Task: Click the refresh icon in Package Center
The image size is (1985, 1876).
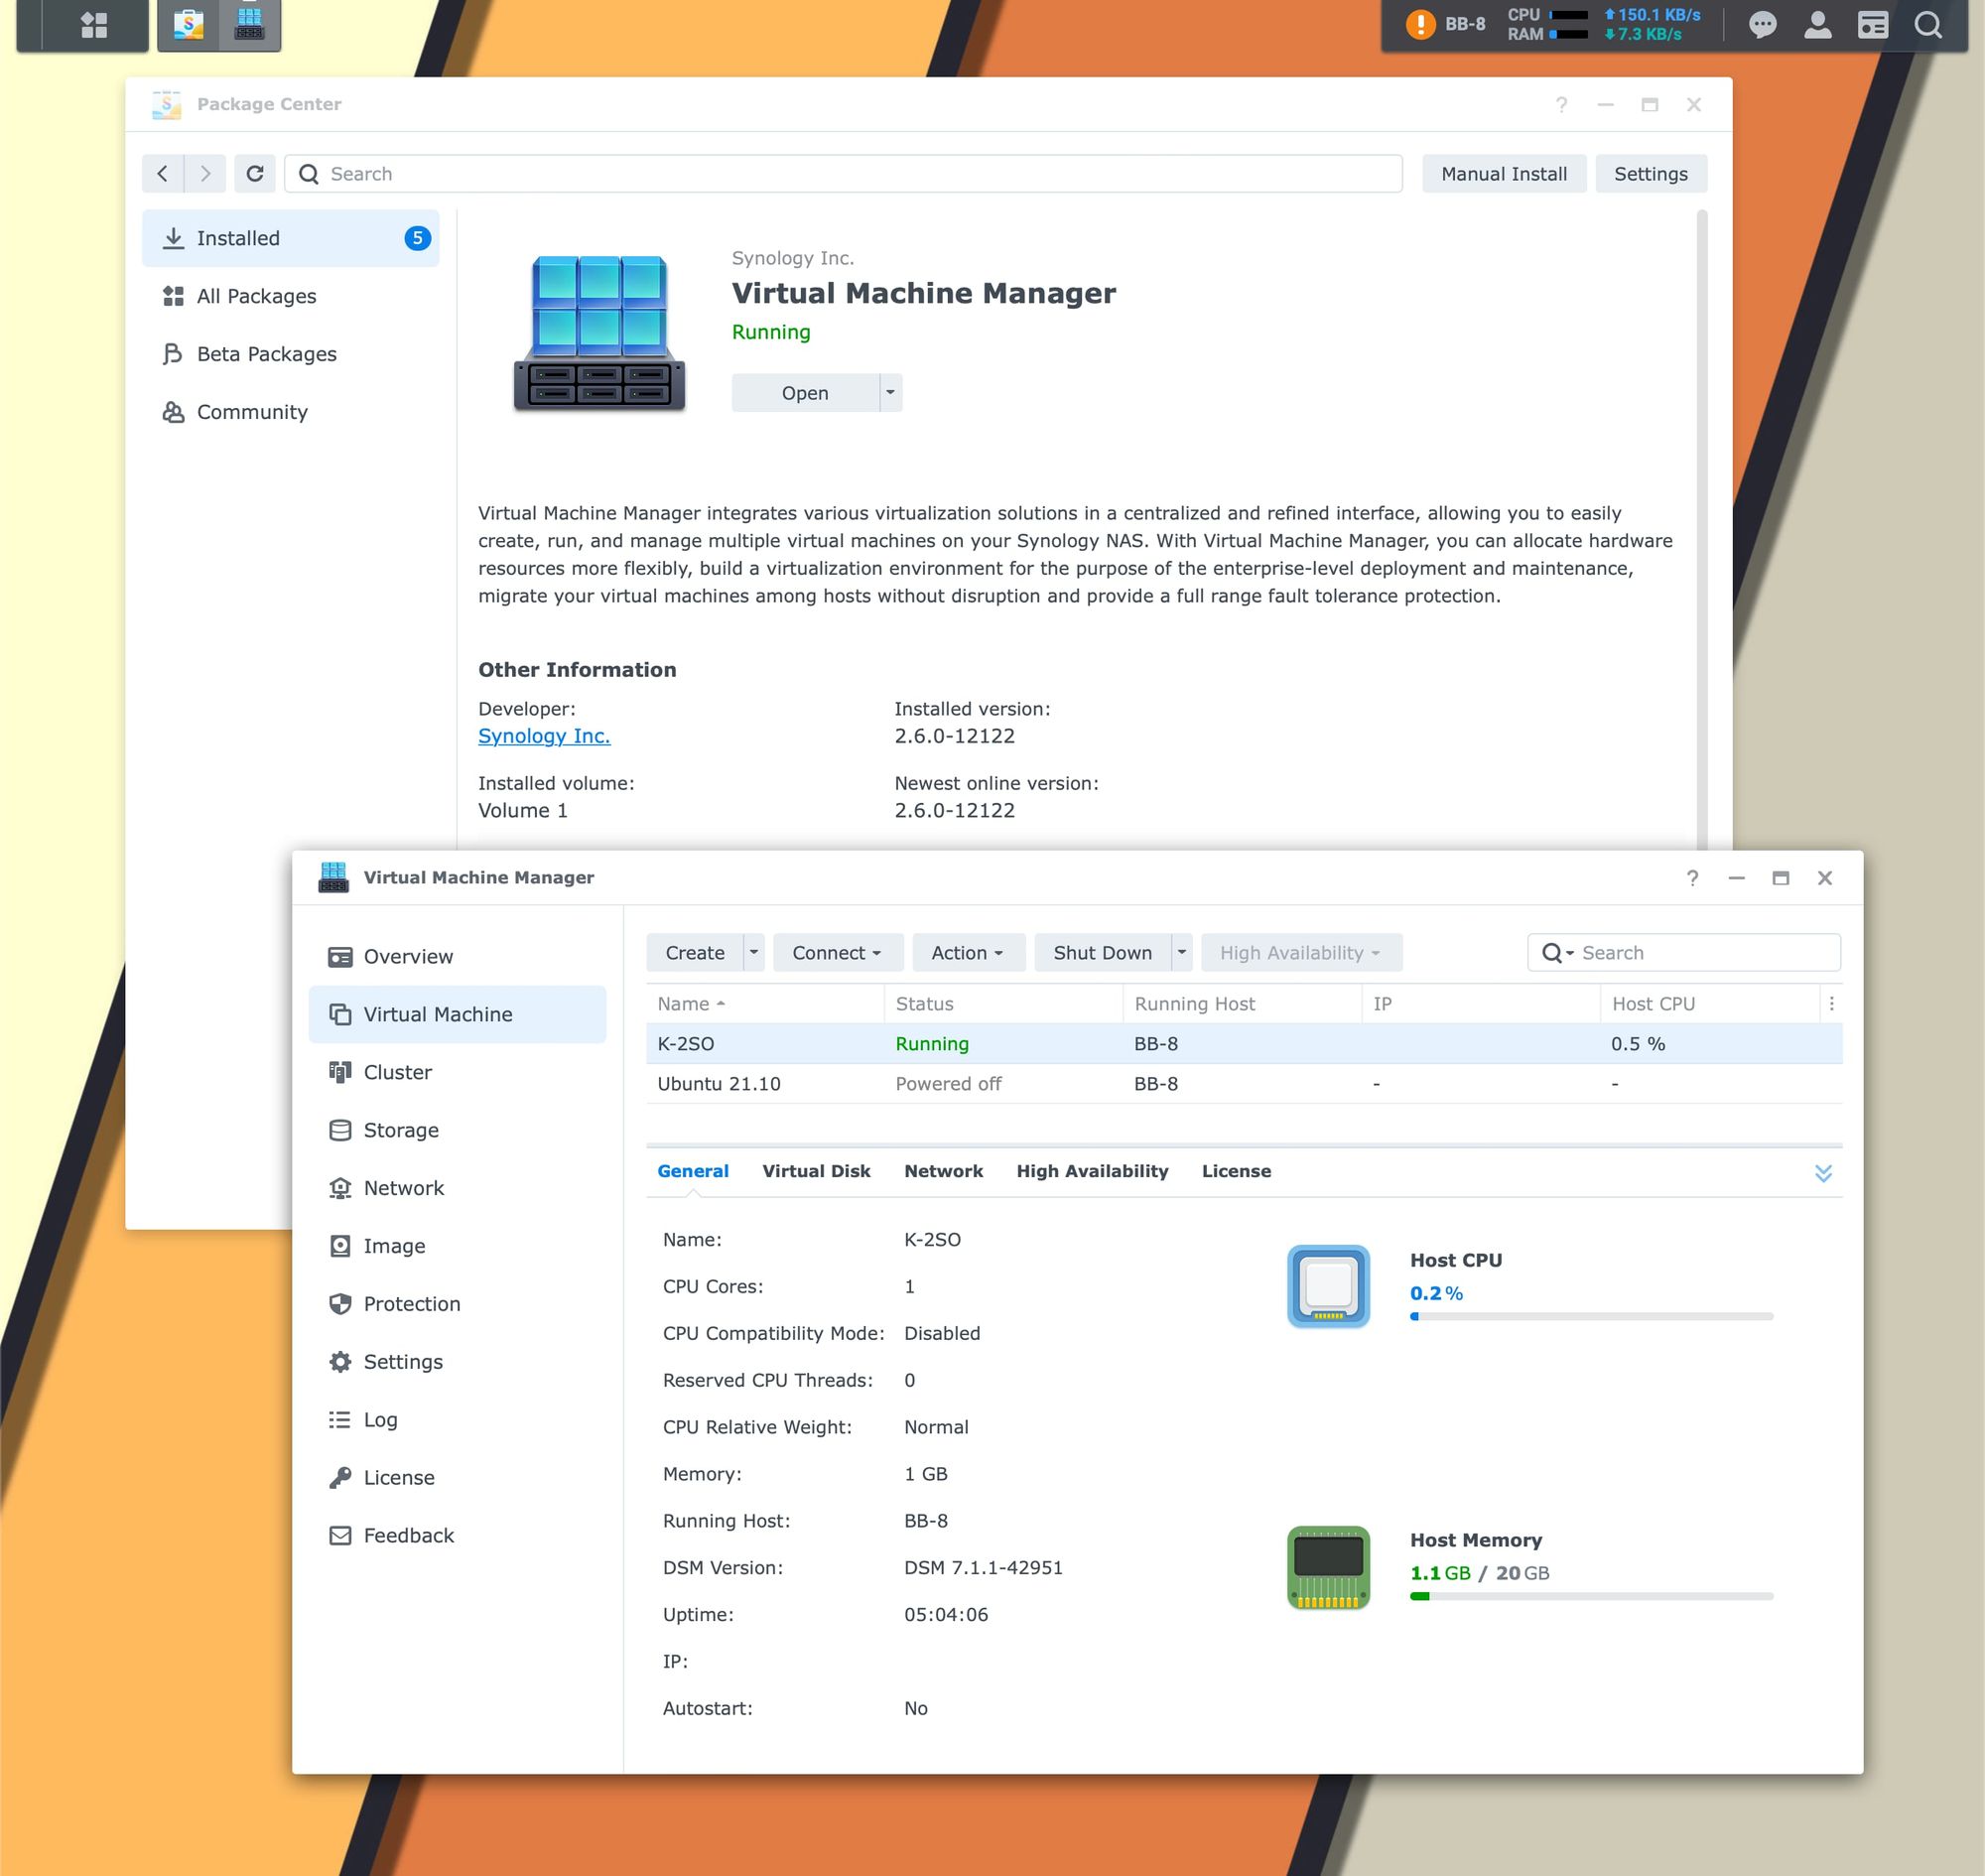Action: 255,173
